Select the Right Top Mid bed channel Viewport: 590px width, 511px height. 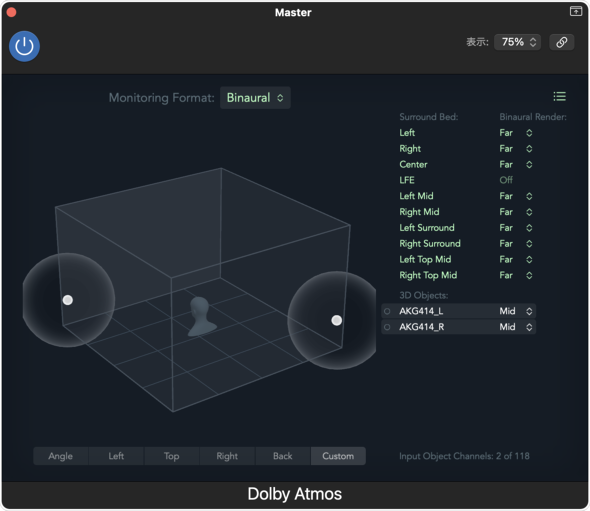coord(428,275)
